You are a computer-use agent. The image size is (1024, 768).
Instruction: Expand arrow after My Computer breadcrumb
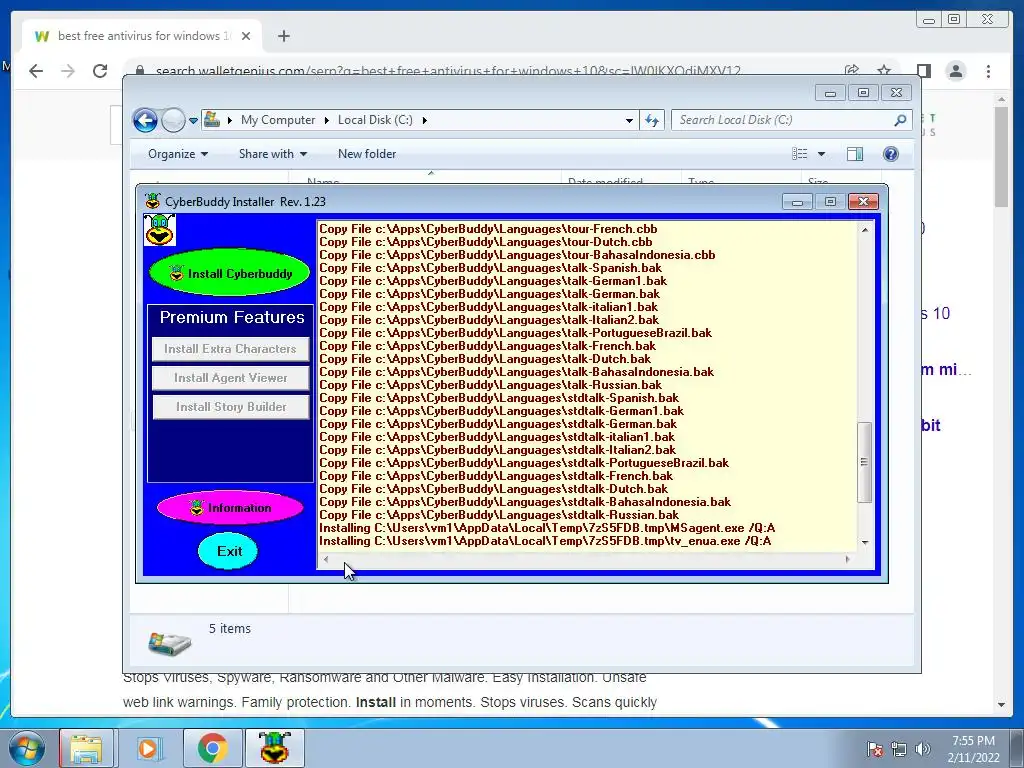point(327,120)
